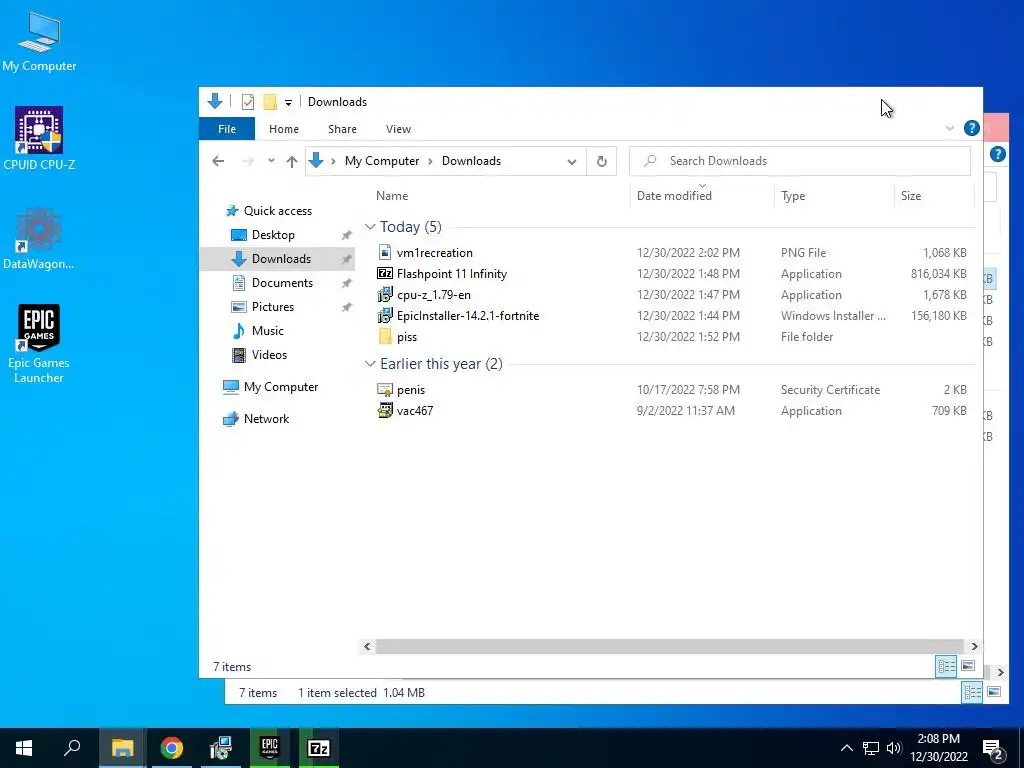Open the notification center icon

(993, 749)
